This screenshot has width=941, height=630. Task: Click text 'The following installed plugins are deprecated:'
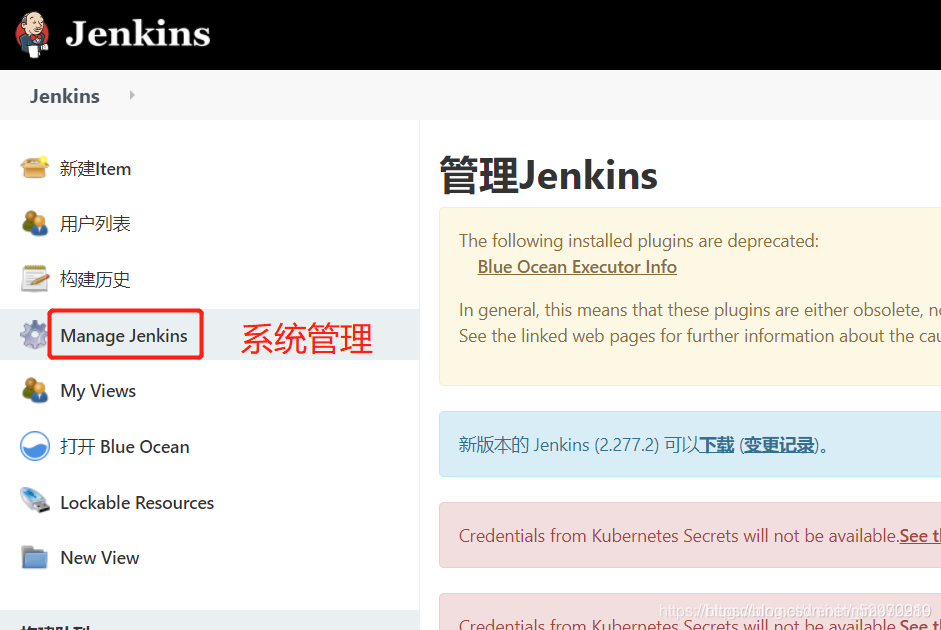click(639, 241)
